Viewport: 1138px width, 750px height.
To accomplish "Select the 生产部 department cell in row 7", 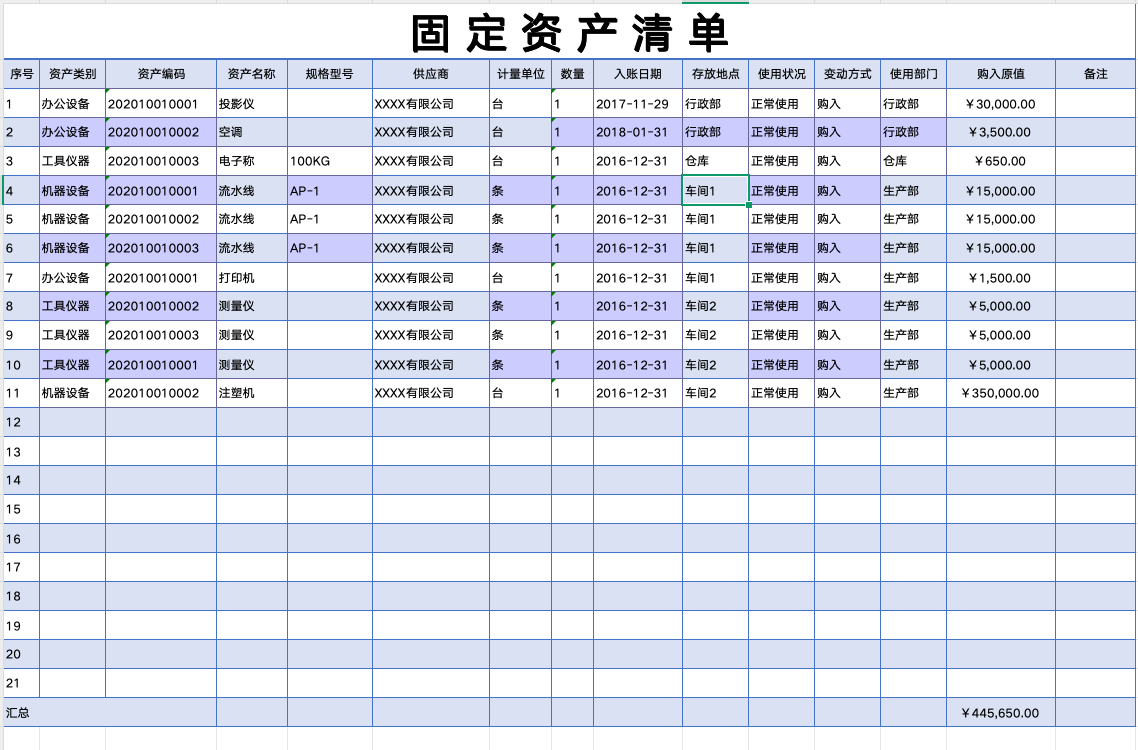I will coord(914,277).
